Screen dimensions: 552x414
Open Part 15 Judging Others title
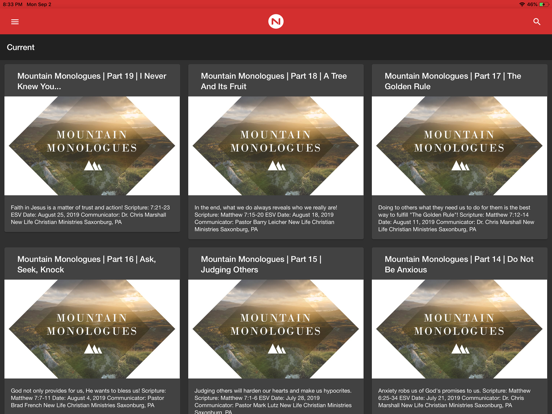[261, 264]
